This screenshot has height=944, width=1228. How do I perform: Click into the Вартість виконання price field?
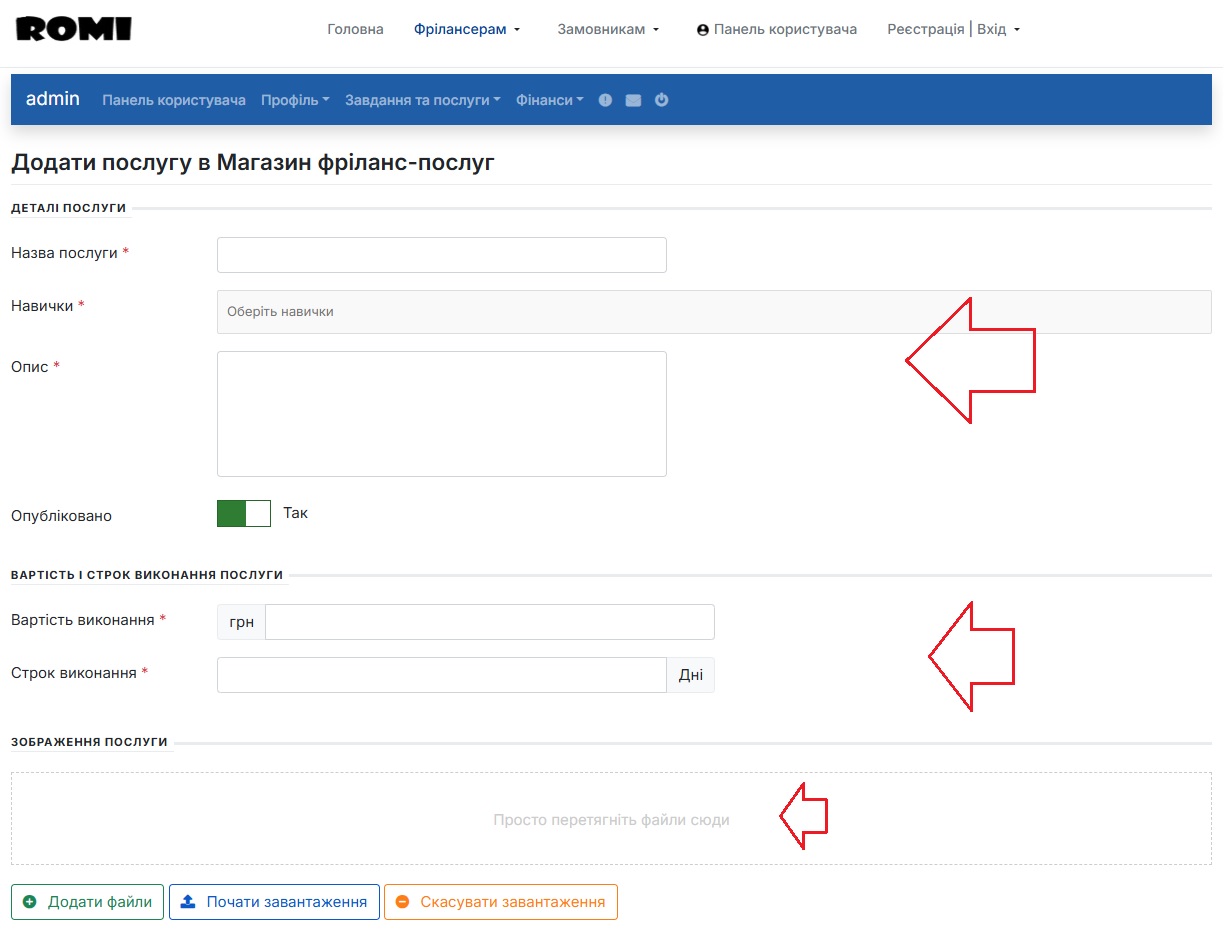point(489,622)
